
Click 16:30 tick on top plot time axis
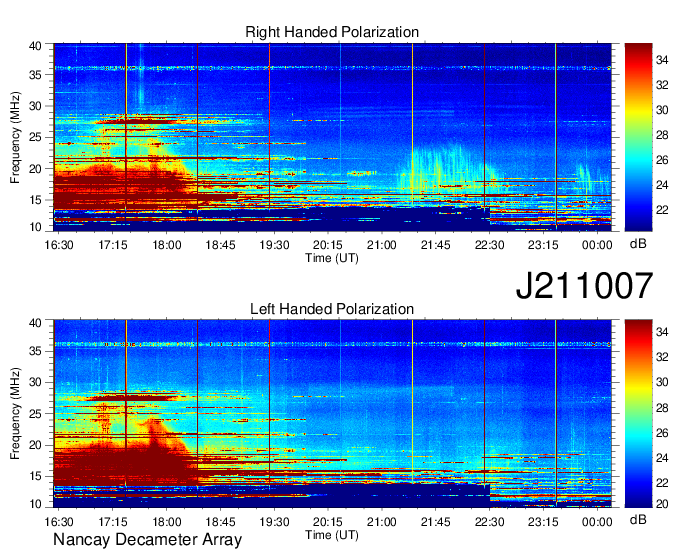tap(59, 245)
